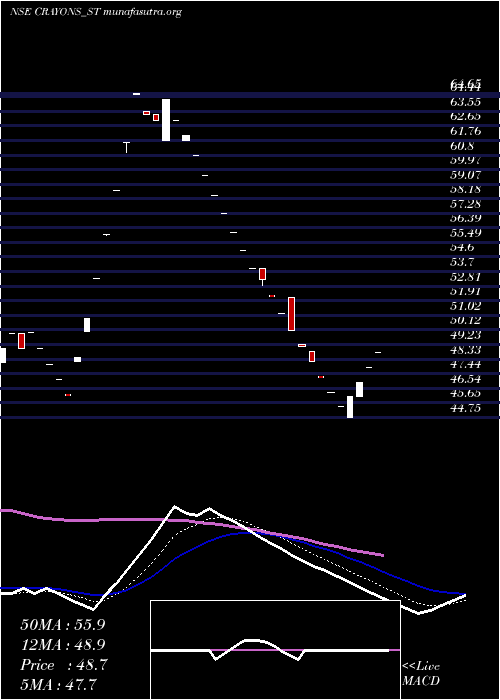This screenshot has width=500, height=700.
Task: Click the 5MA : 47.7 readout
Action: coord(59,684)
